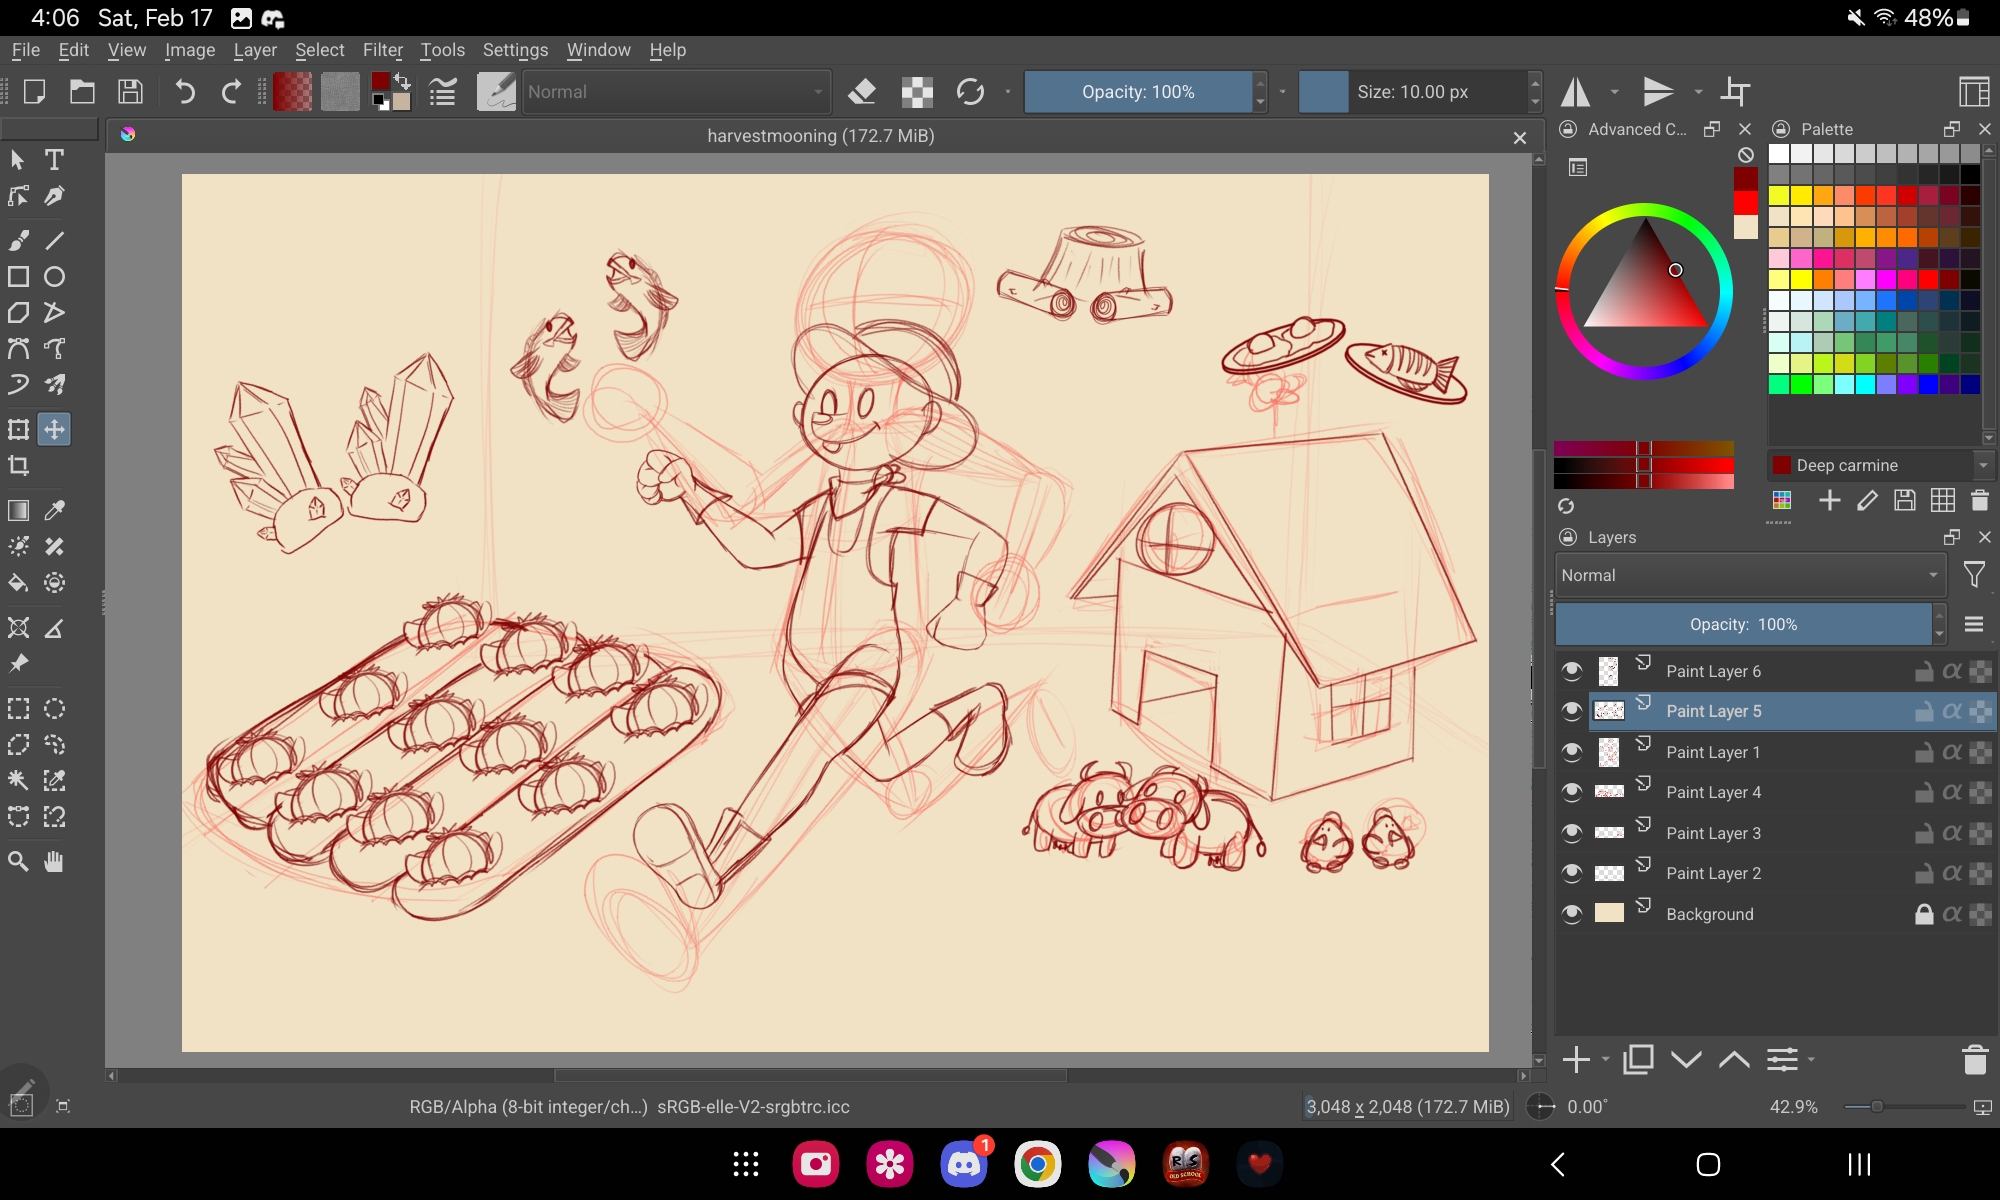The image size is (2000, 1200).
Task: Select the Zoom magnifier tool
Action: pyautogui.click(x=18, y=862)
